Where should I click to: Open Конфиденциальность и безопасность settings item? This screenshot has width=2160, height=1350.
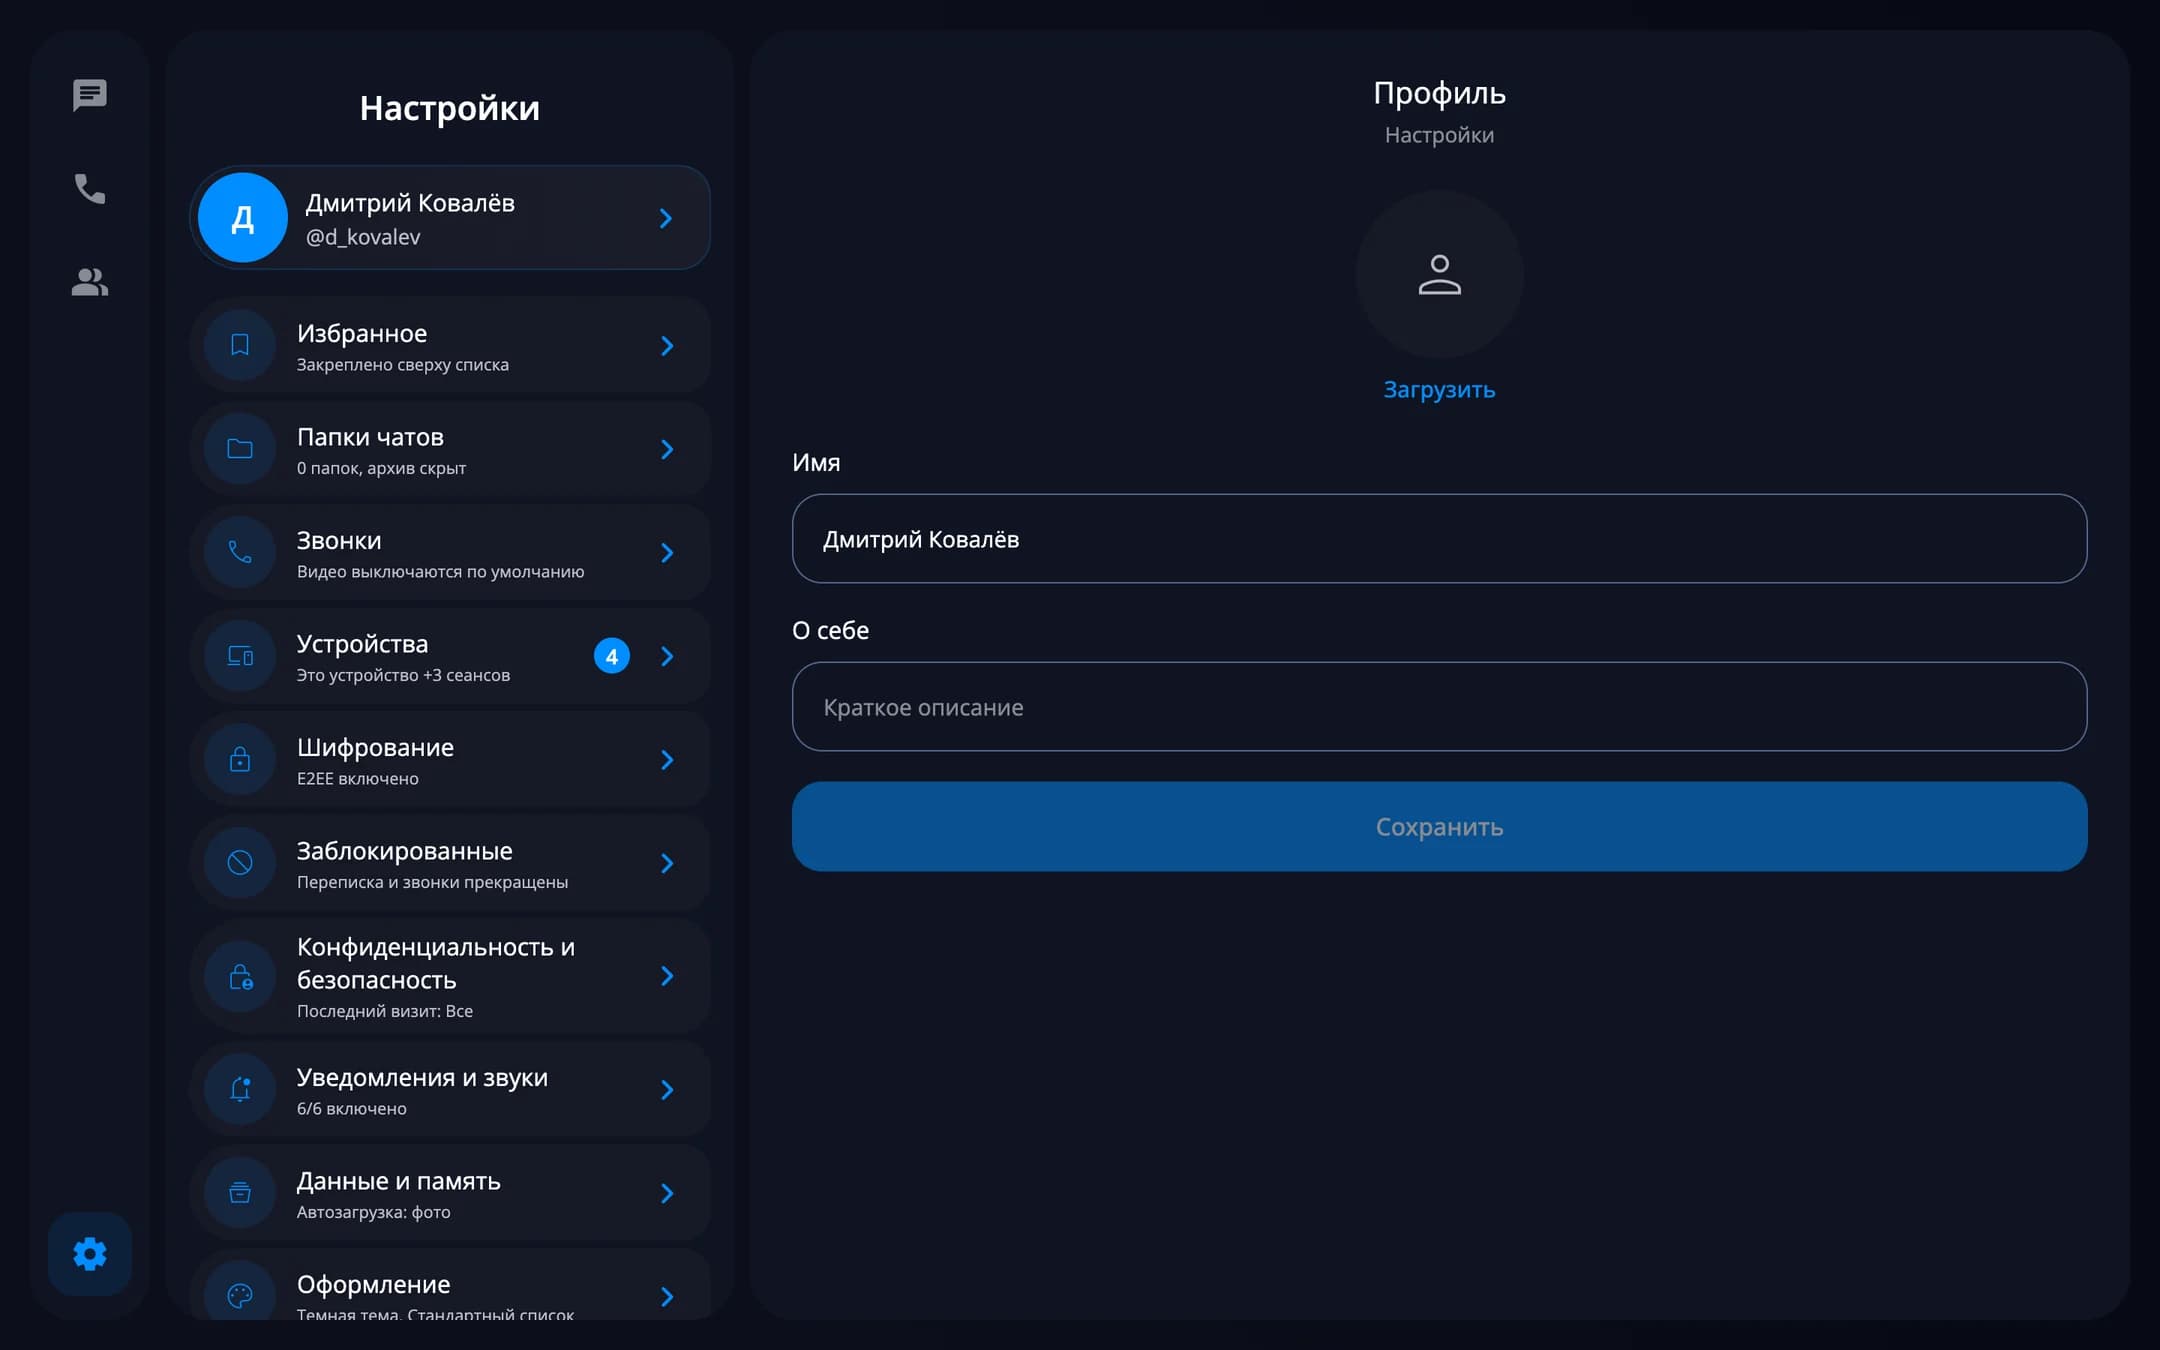(450, 976)
